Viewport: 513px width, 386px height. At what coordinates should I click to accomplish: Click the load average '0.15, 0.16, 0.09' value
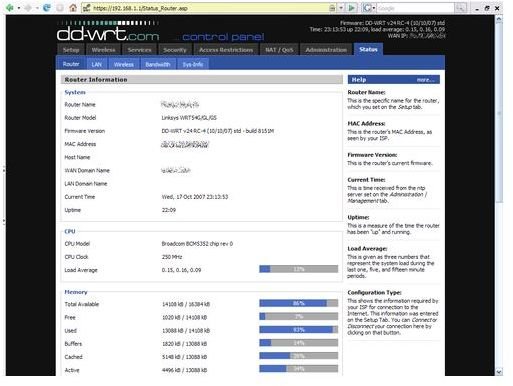[x=181, y=270]
